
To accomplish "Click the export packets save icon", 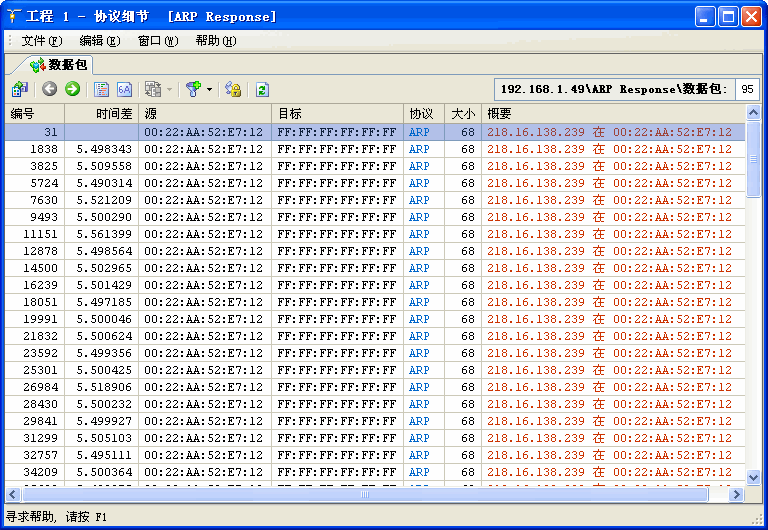I will [x=20, y=89].
